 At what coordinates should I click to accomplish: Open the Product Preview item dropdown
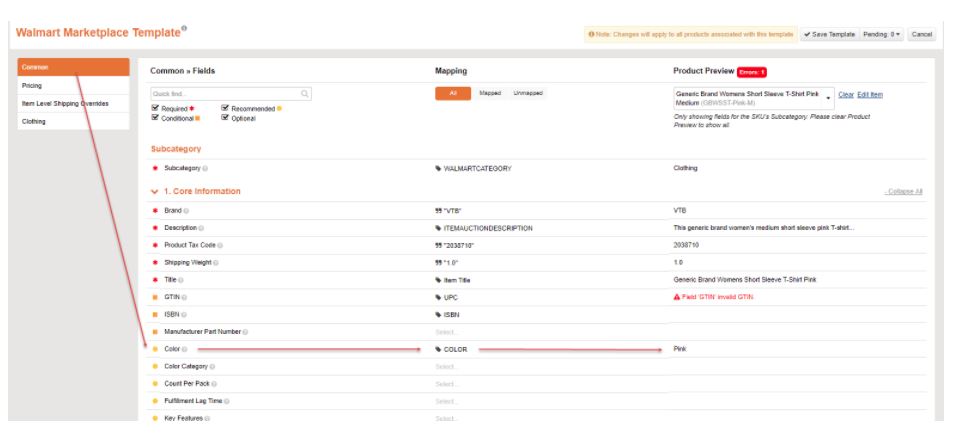click(x=828, y=97)
